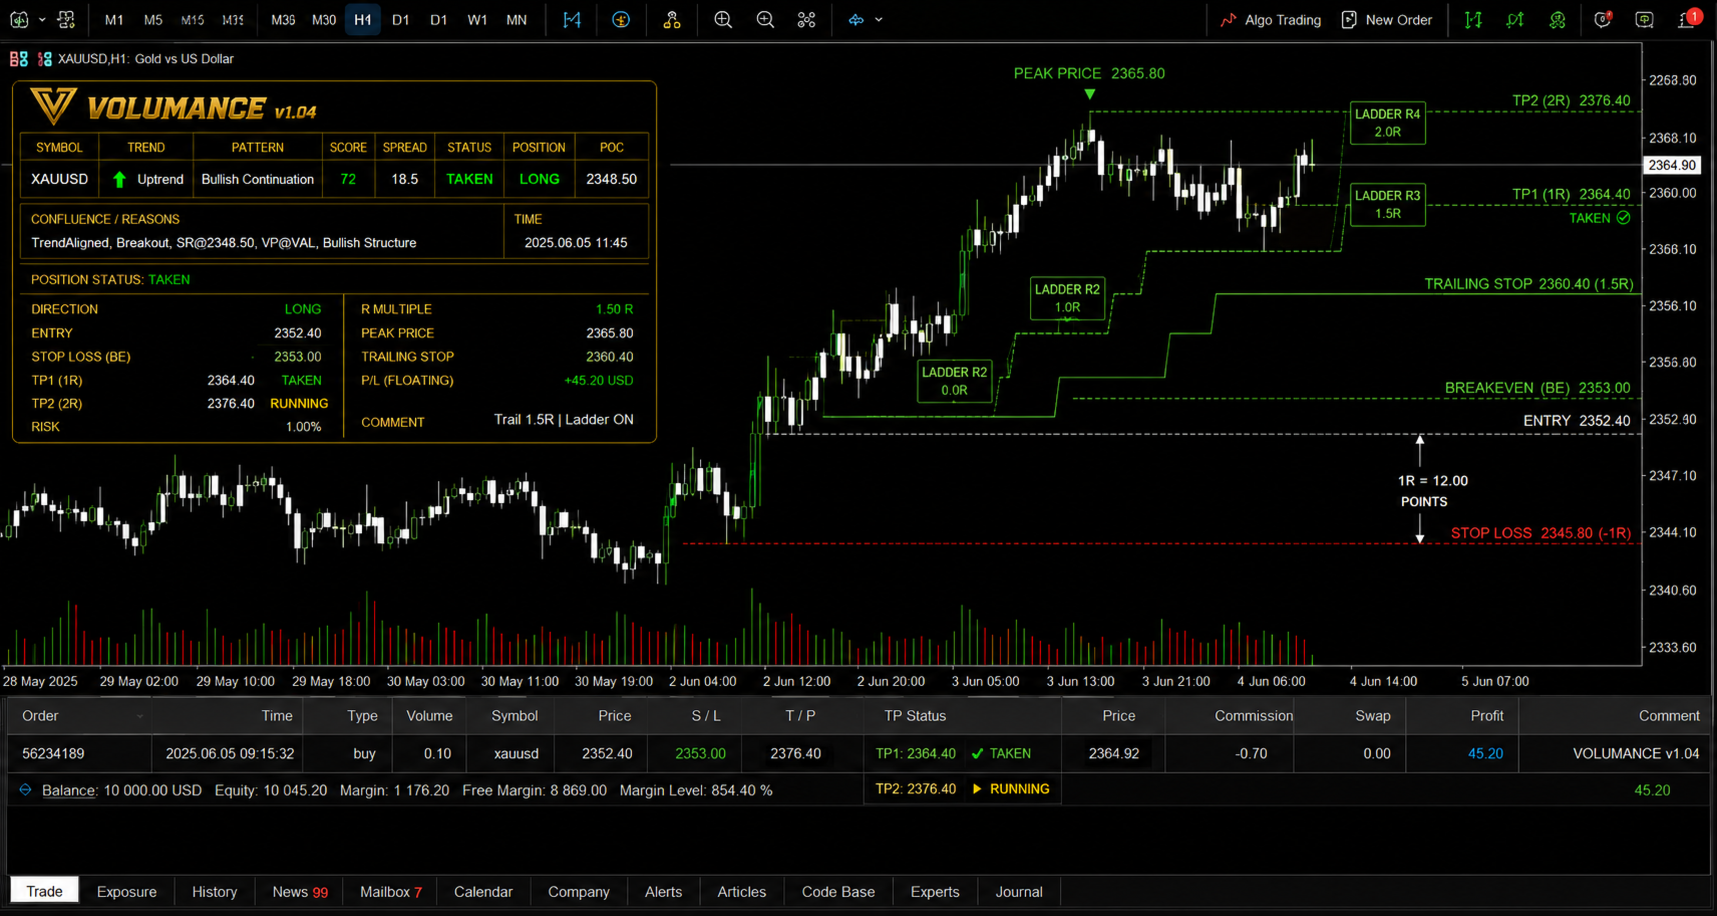
Task: Open the Journal tab
Action: tap(1019, 892)
